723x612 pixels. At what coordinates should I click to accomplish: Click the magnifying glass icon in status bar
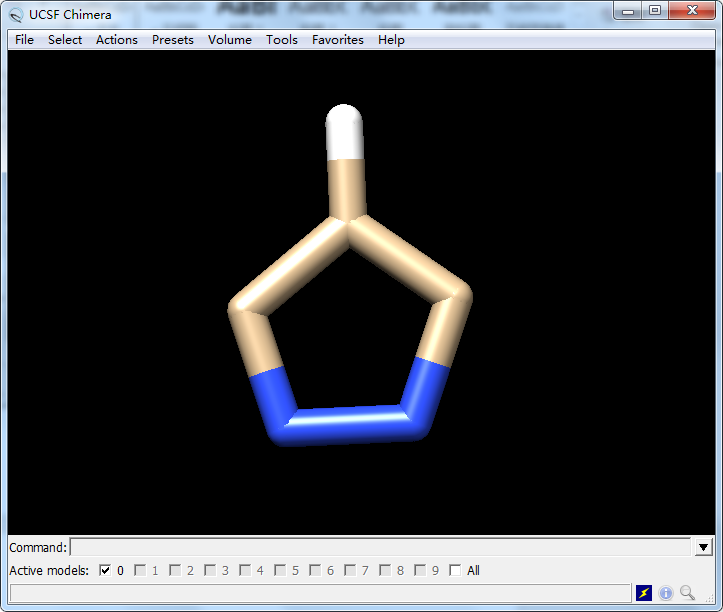[x=687, y=593]
